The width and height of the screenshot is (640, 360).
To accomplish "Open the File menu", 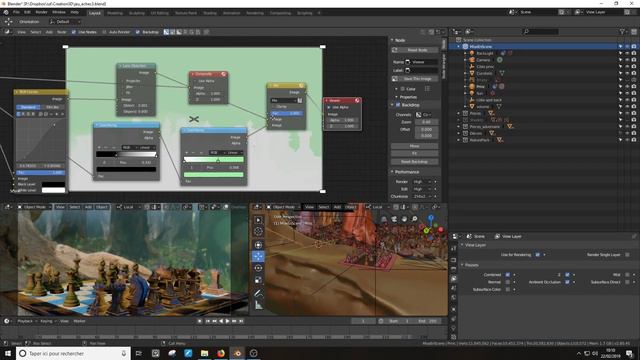I will point(16,12).
